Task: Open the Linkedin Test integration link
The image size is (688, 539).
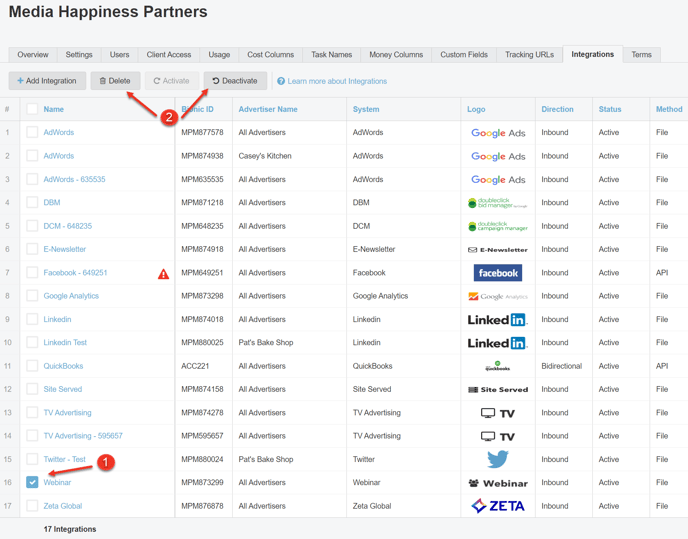Action: click(x=65, y=342)
